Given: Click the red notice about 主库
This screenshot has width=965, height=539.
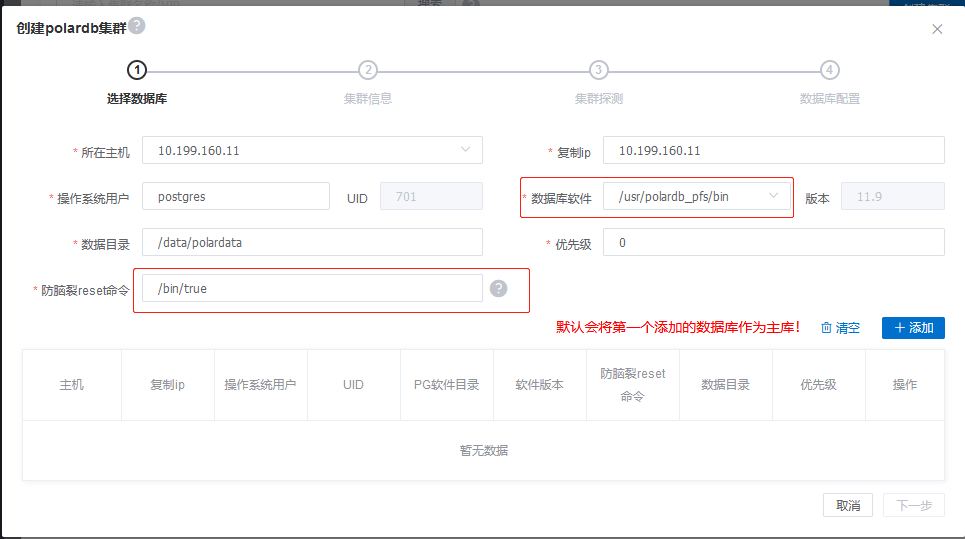Looking at the screenshot, I should click(x=678, y=327).
